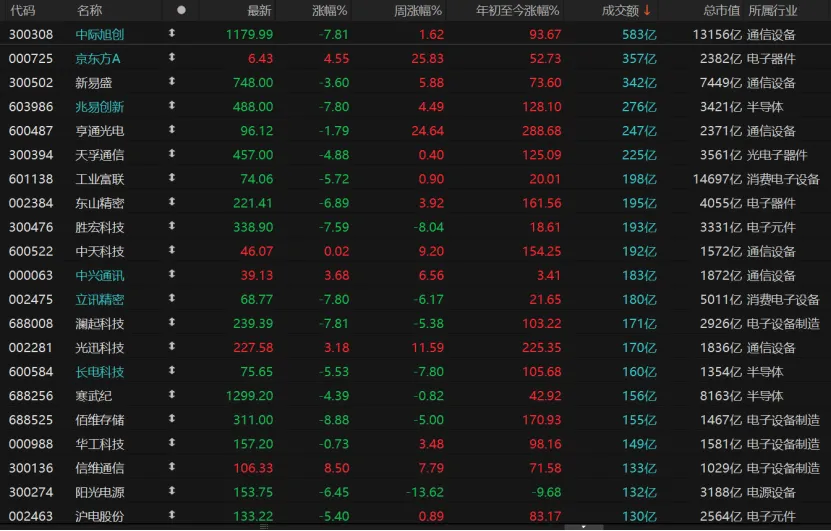Click the pin icon in 华工科技 row
The width and height of the screenshot is (831, 531).
click(x=172, y=443)
